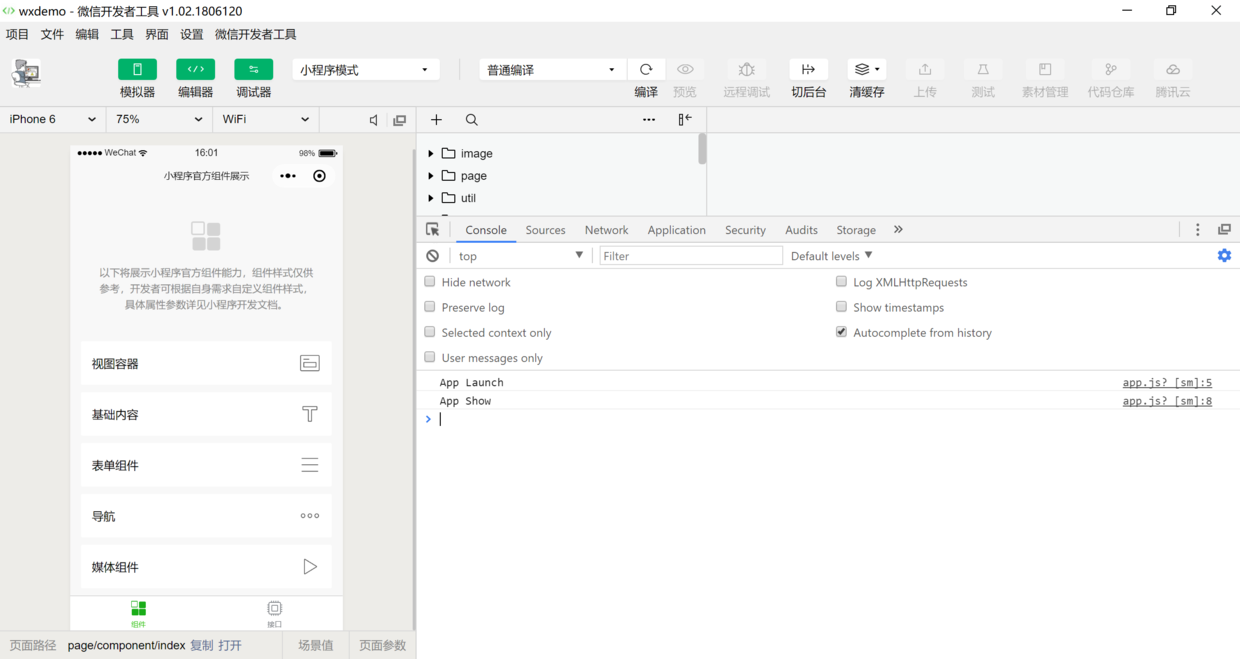Image resolution: width=1240 pixels, height=659 pixels.
Task: Open the 文件 menu
Action: (52, 34)
